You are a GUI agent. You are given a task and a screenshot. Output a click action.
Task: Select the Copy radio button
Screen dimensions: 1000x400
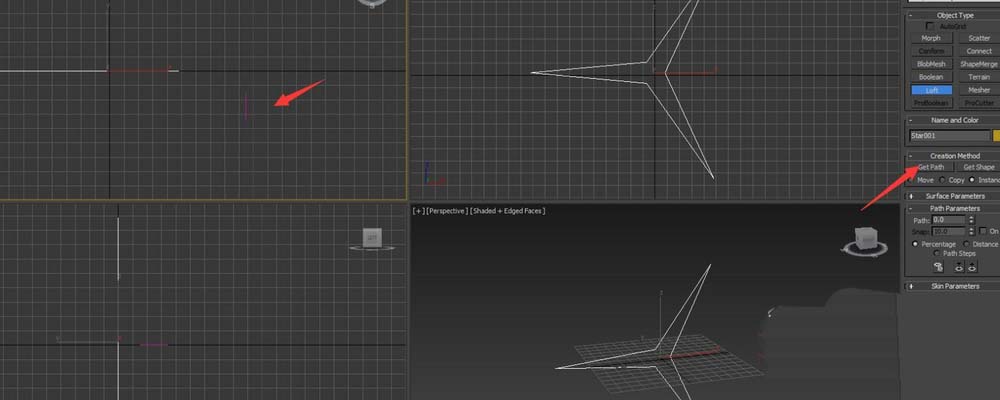point(942,180)
